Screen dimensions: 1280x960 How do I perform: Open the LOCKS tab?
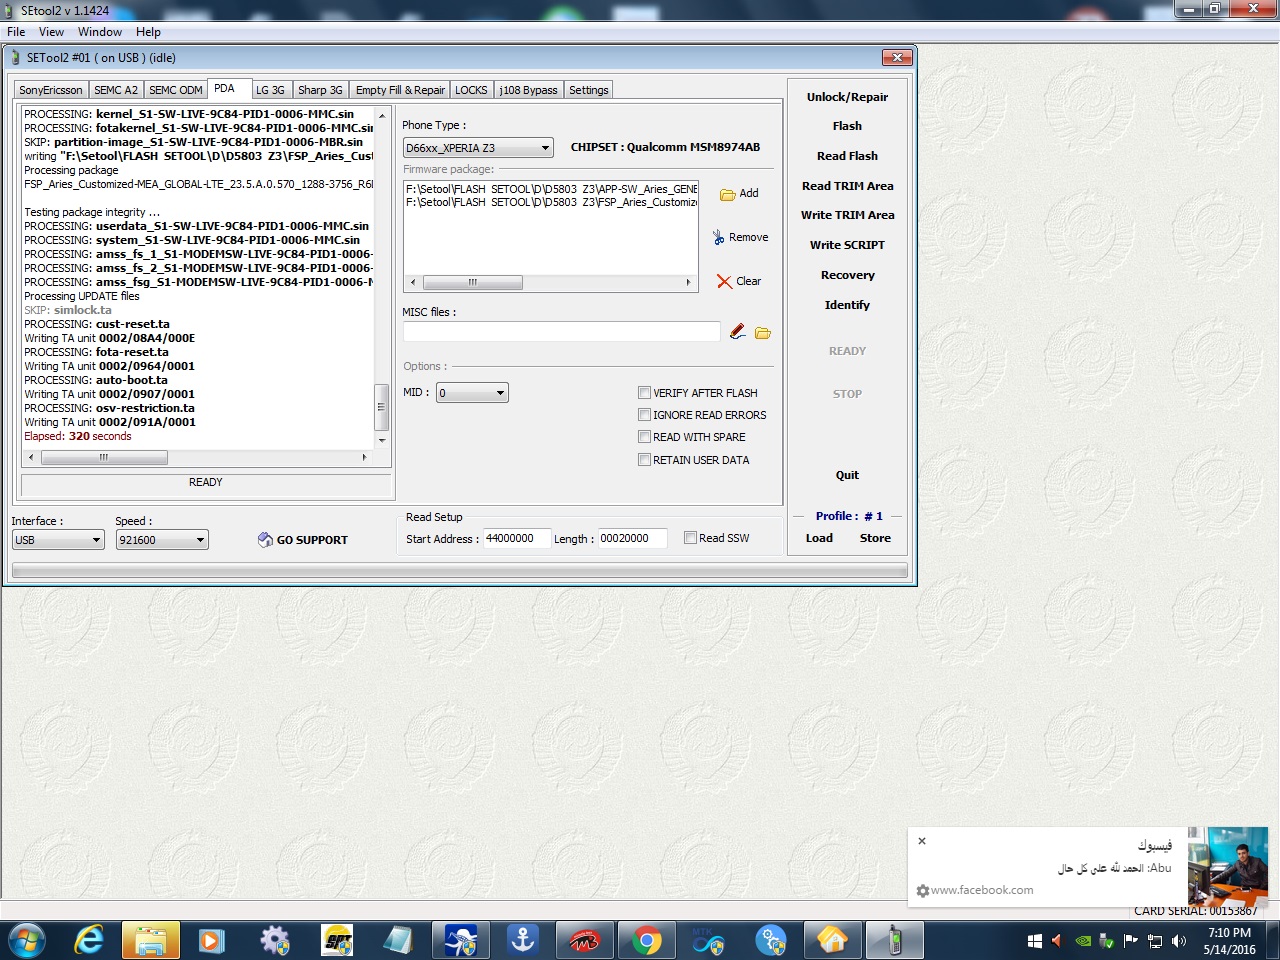(471, 90)
